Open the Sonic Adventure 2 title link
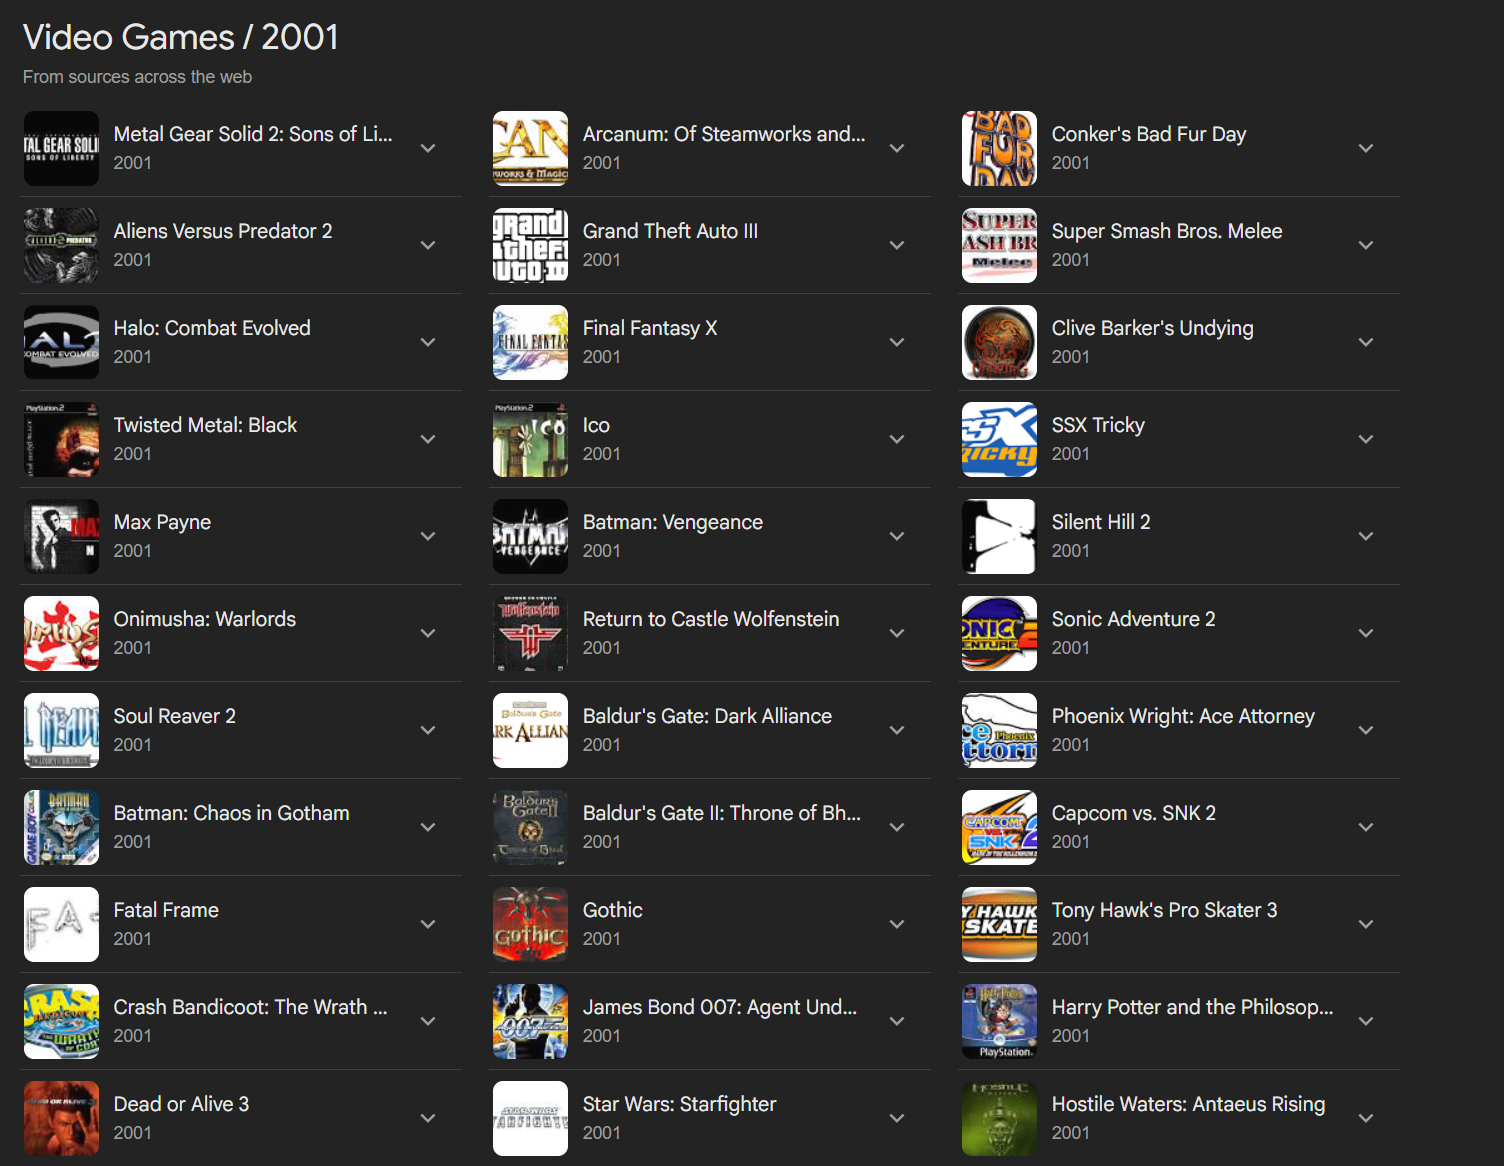Viewport: 1504px width, 1166px height. [x=1134, y=619]
